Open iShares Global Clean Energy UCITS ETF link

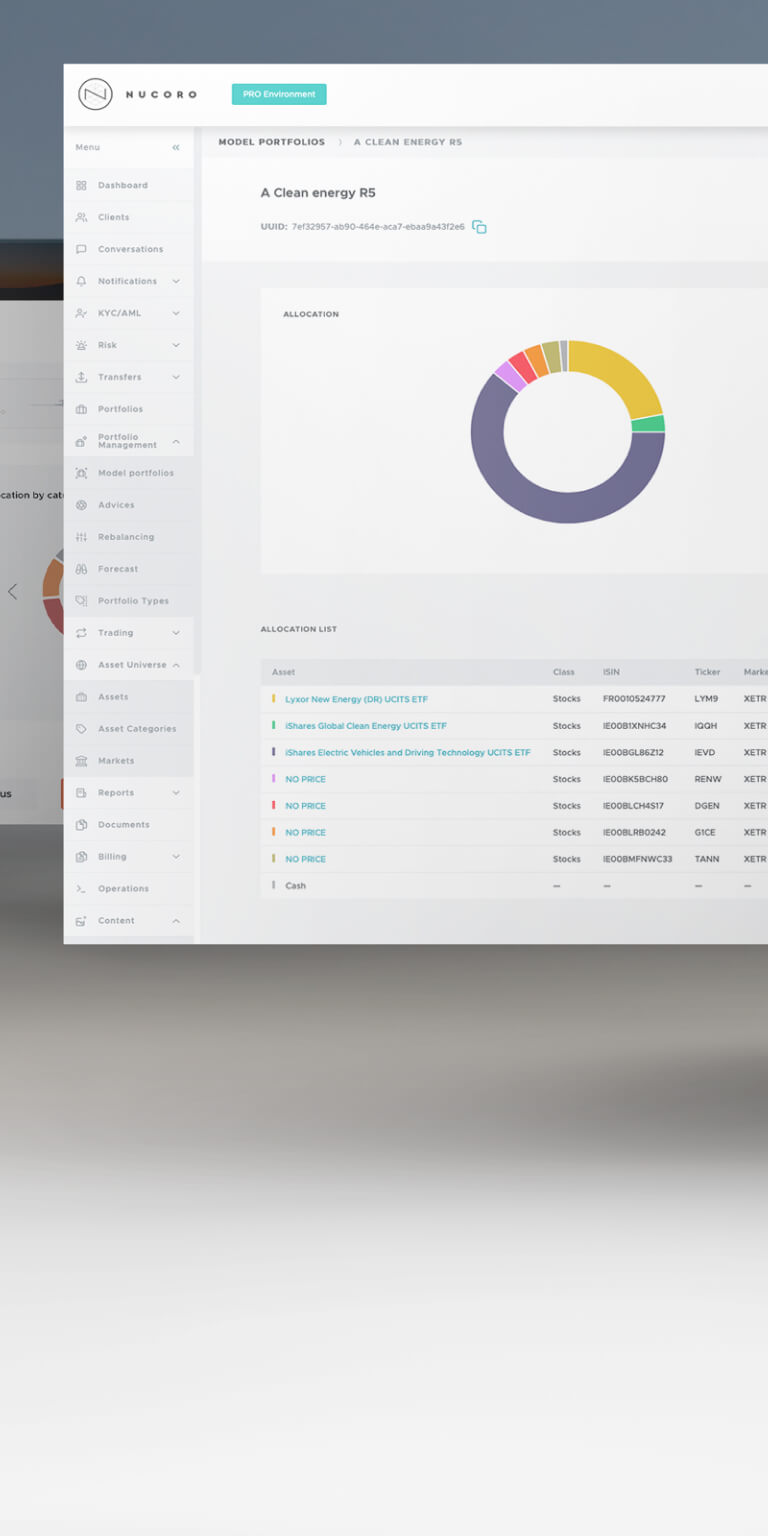pyautogui.click(x=366, y=726)
